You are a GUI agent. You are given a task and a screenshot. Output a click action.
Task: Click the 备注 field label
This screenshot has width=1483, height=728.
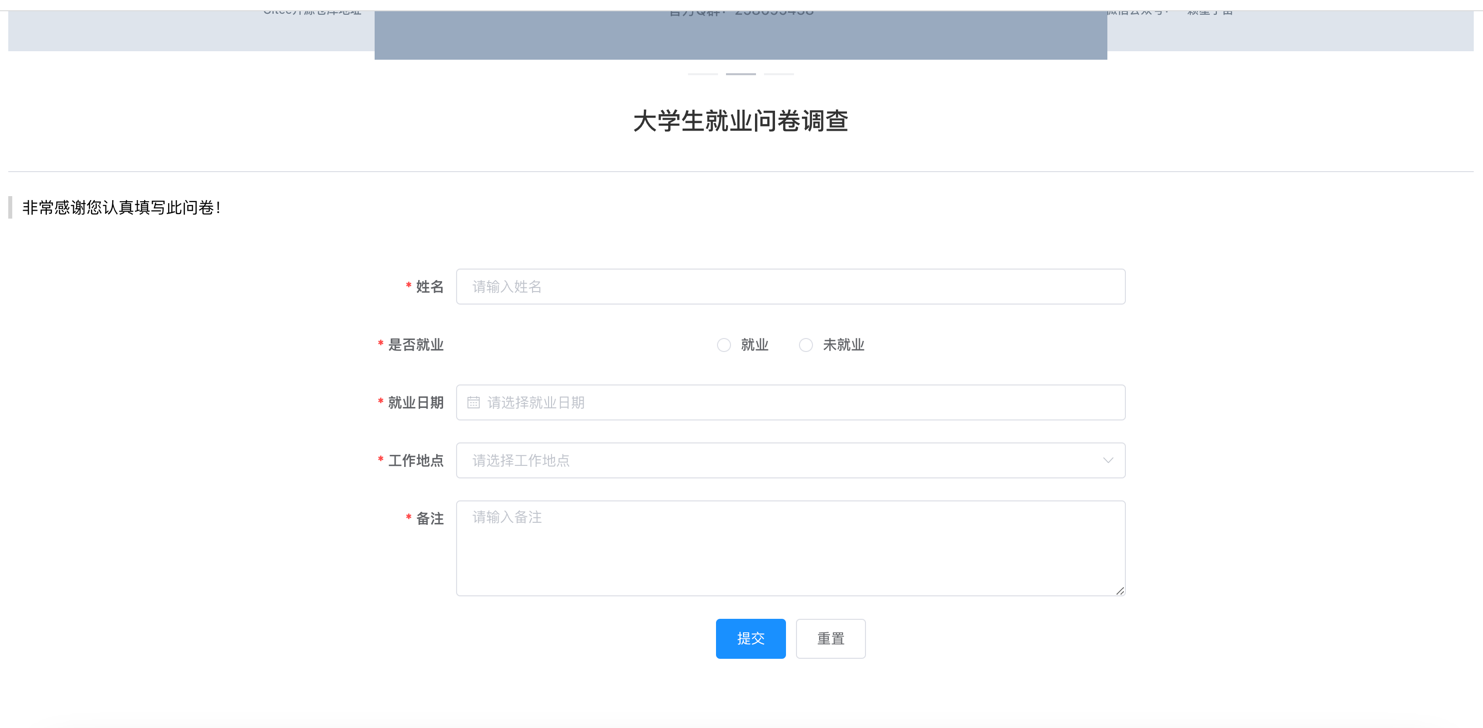(x=430, y=519)
